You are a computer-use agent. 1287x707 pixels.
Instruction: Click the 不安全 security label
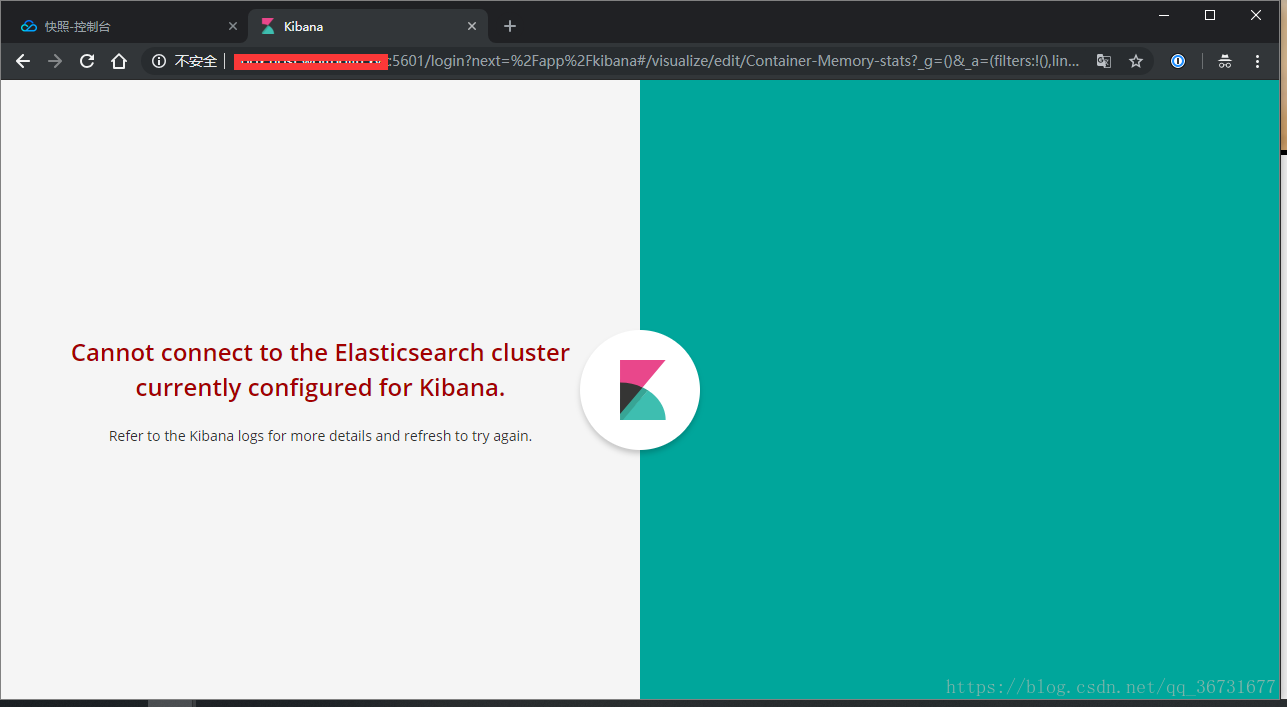click(x=196, y=61)
